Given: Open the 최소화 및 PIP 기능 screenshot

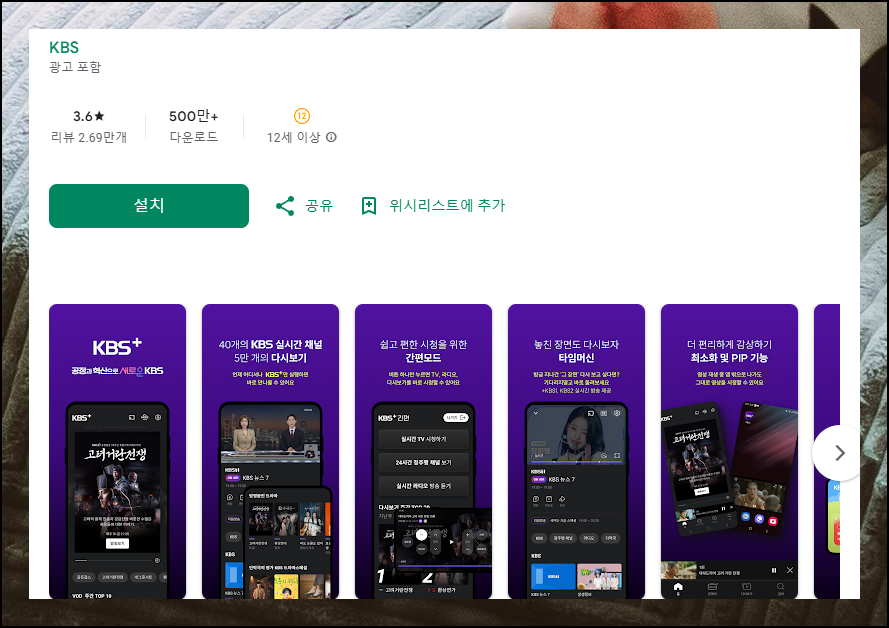Looking at the screenshot, I should point(730,451).
